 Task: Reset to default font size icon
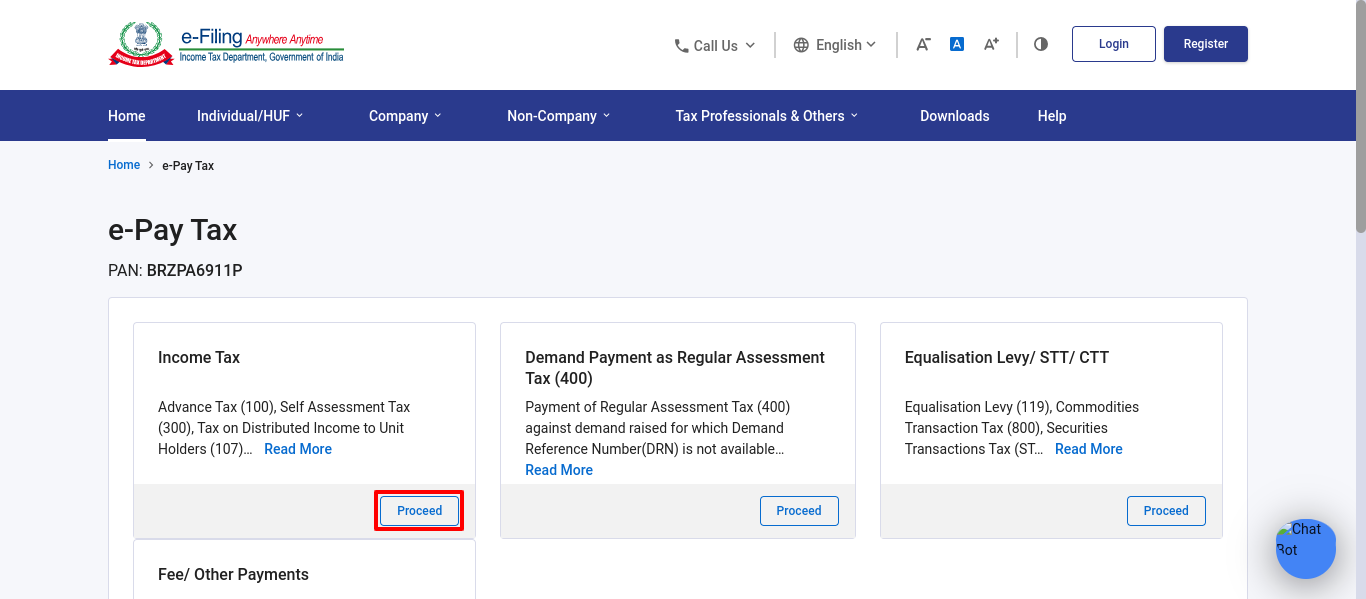957,44
